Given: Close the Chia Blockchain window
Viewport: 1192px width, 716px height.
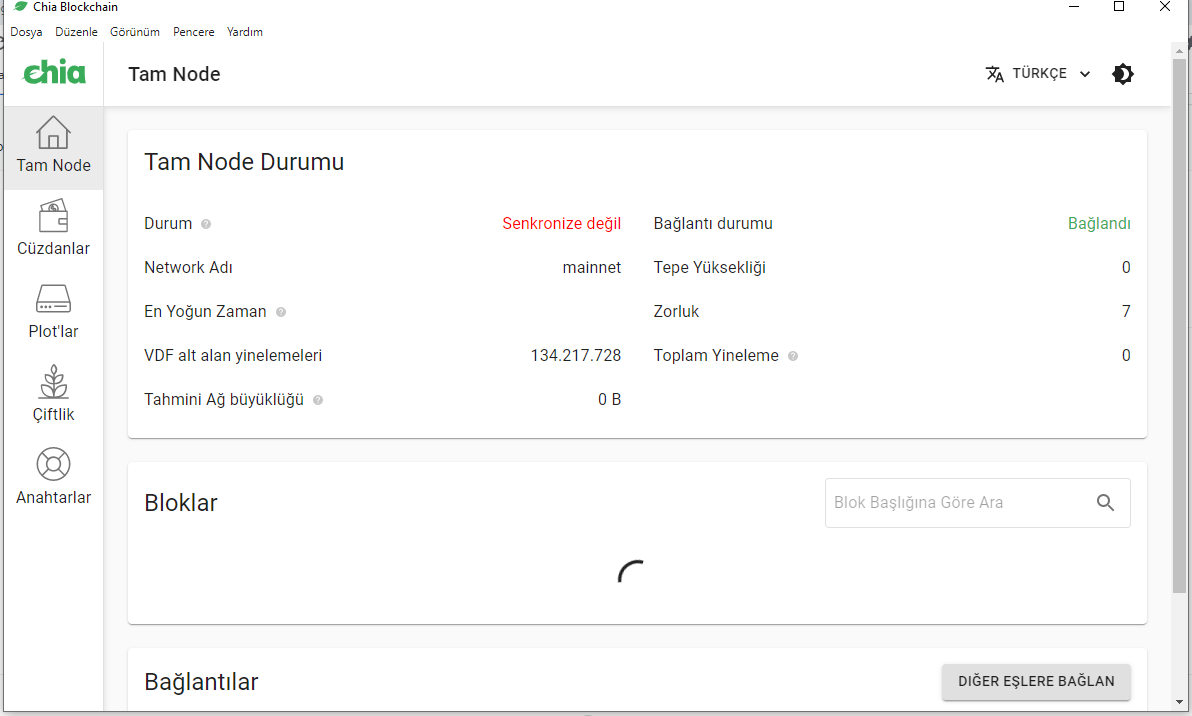Looking at the screenshot, I should pos(1165,7).
